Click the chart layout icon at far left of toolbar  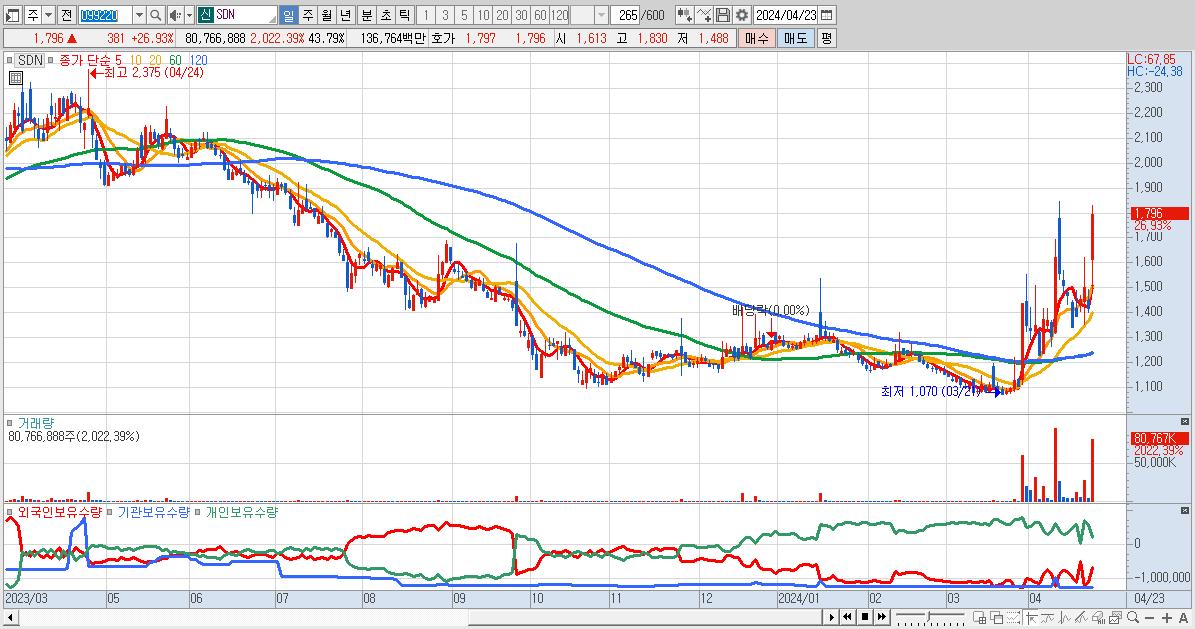(x=12, y=14)
